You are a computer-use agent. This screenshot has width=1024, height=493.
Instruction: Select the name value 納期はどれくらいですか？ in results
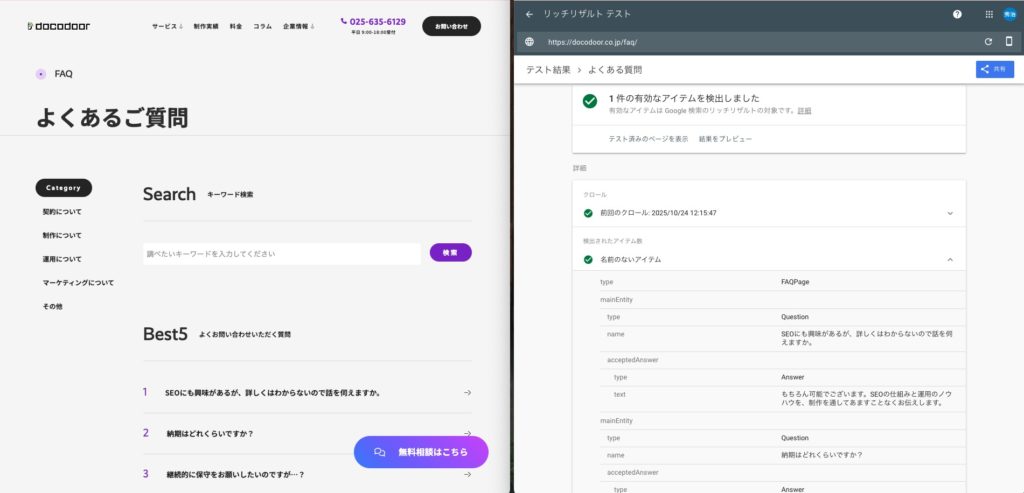821,455
